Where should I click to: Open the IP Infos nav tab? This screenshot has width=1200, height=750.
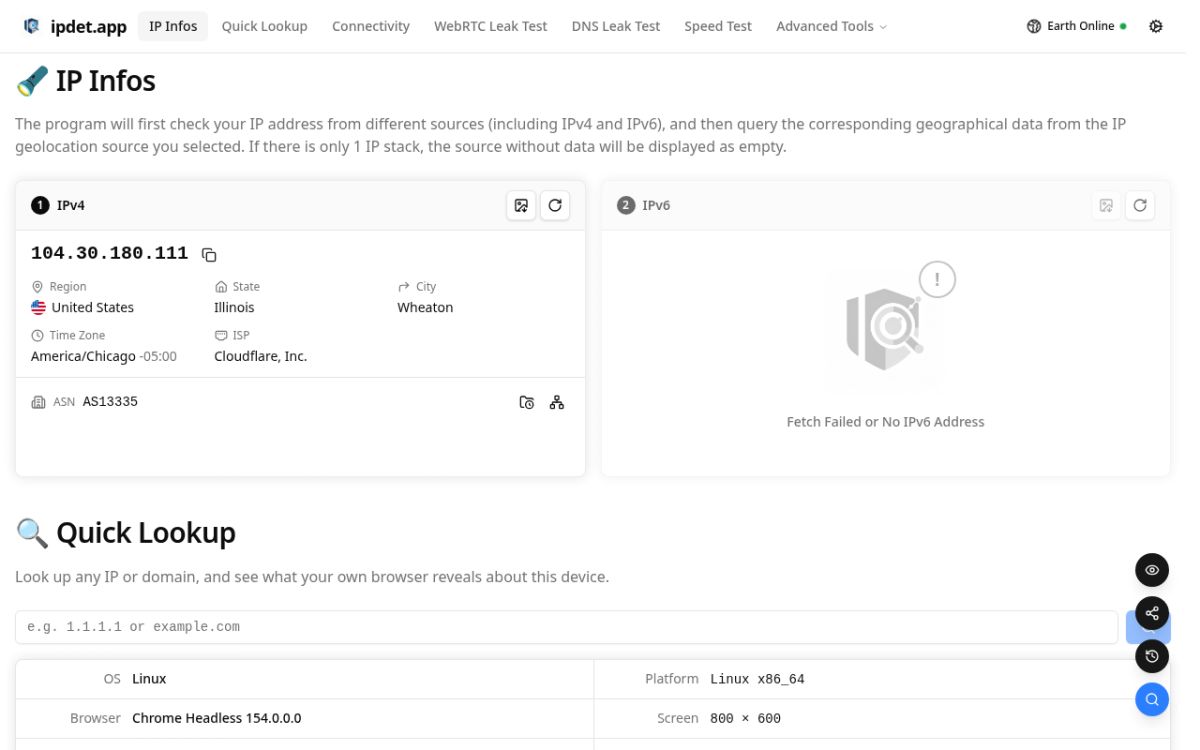[x=173, y=26]
